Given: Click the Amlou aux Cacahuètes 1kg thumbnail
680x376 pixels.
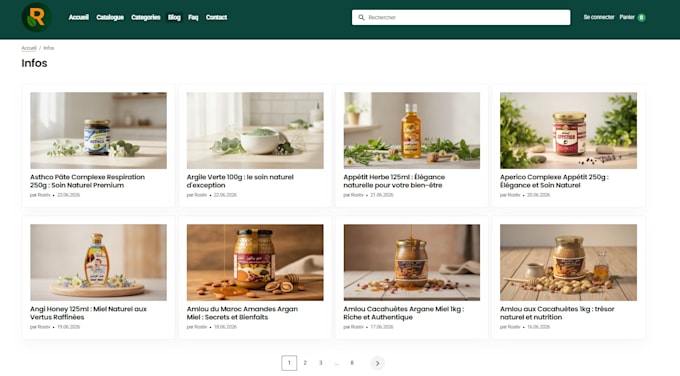Looking at the screenshot, I should (568, 262).
